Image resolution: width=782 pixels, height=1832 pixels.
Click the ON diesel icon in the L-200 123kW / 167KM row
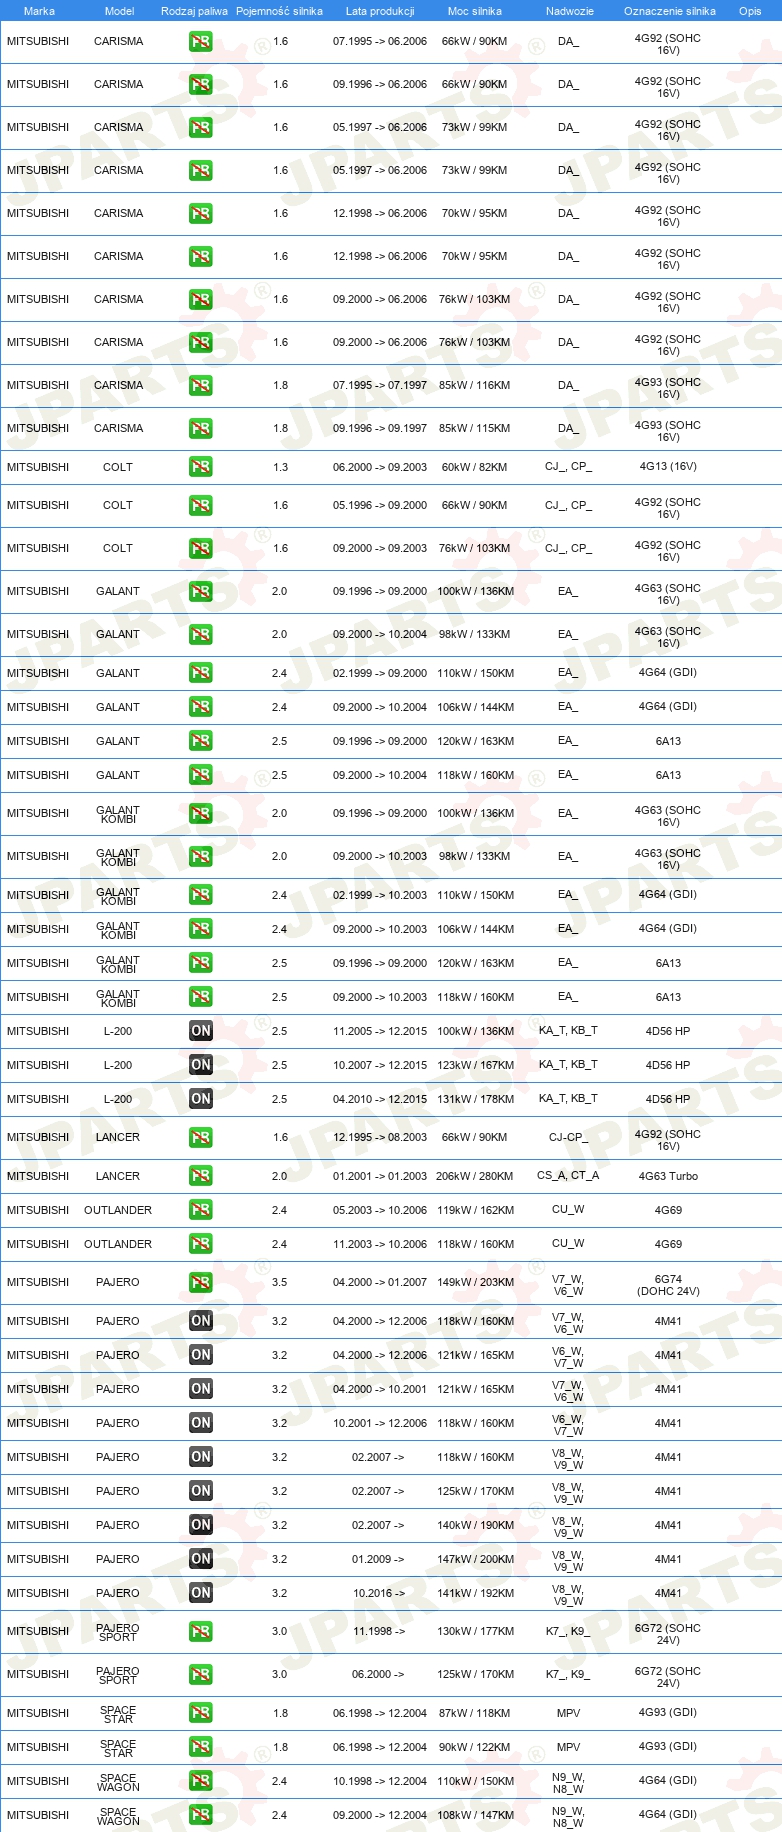coord(201,1065)
